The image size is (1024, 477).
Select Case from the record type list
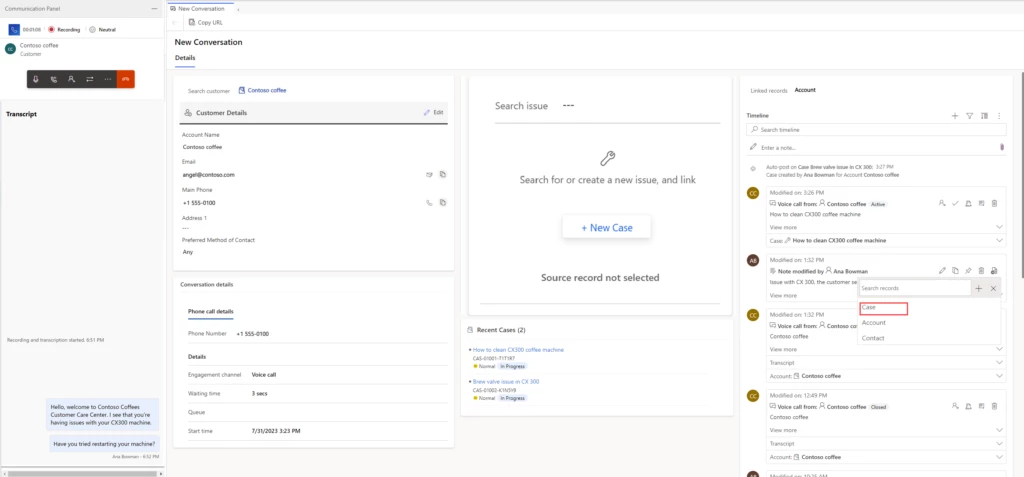[882, 308]
